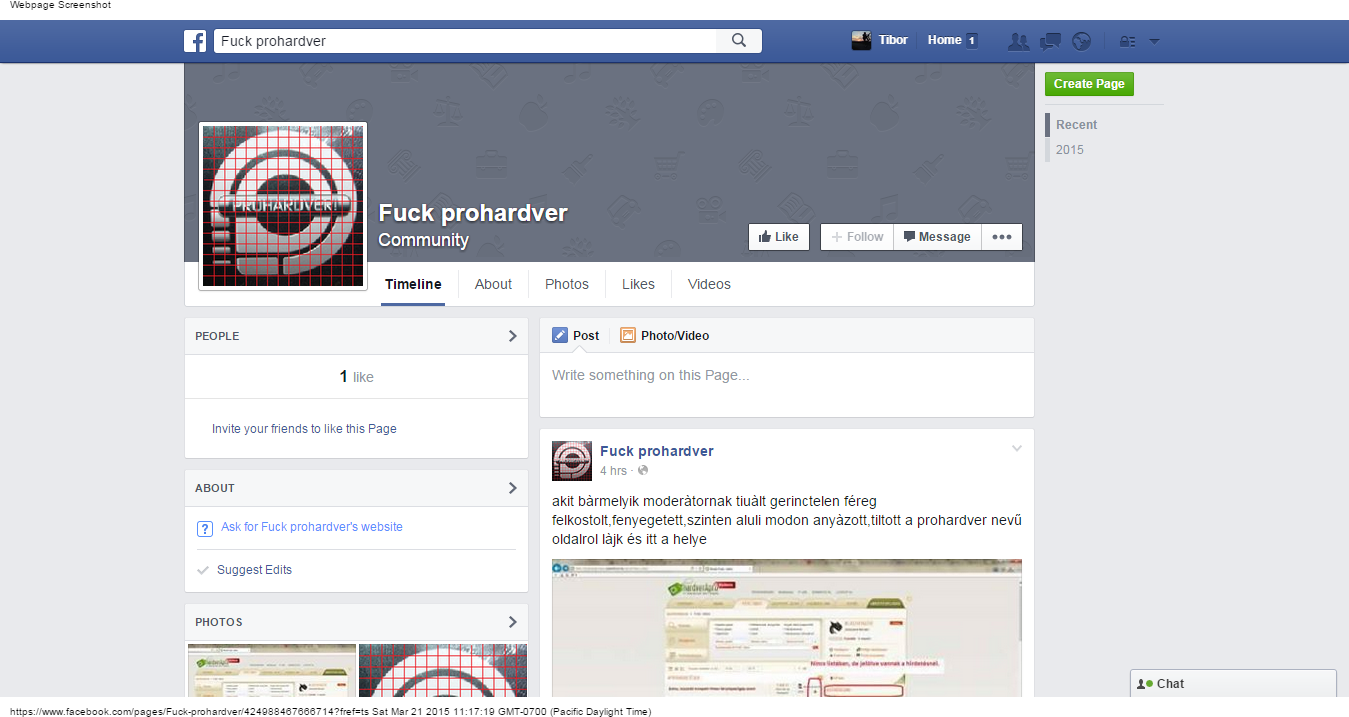
Task: Click the ABOUT section header text
Action: [x=215, y=489]
